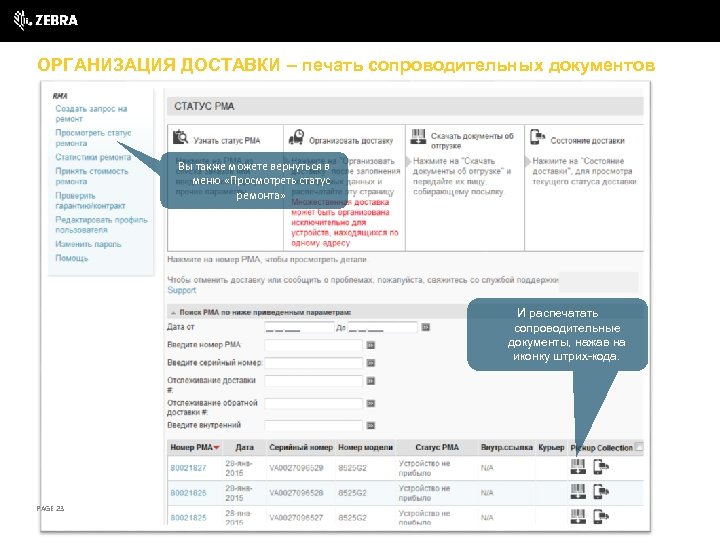The height and width of the screenshot is (540, 720).
Task: Open calendar picker next to date range
Action: coord(426,327)
